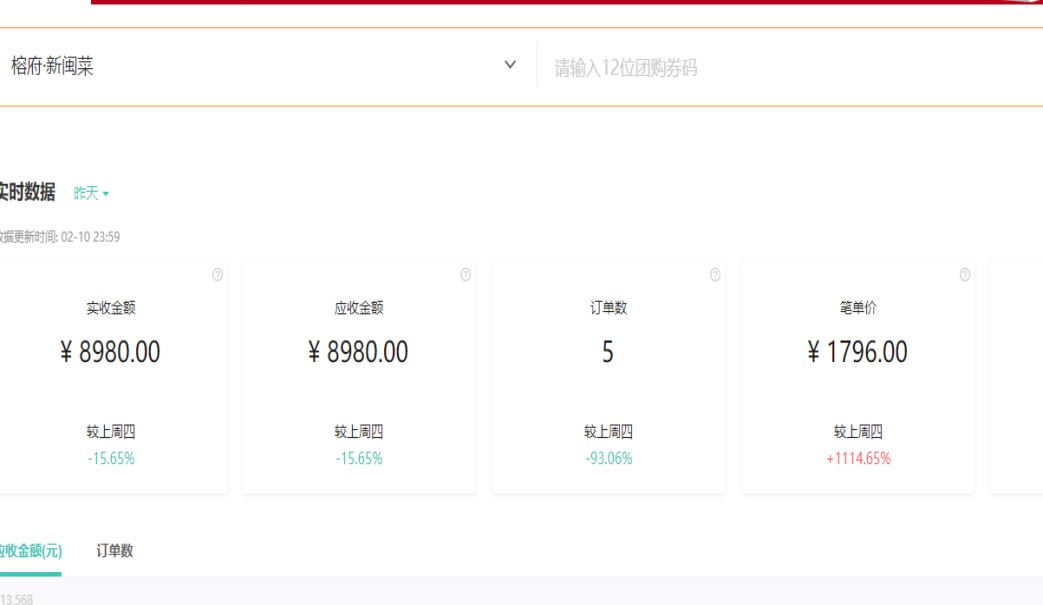Click the help icon on 应收金额 card
1043x605 pixels.
pos(465,275)
